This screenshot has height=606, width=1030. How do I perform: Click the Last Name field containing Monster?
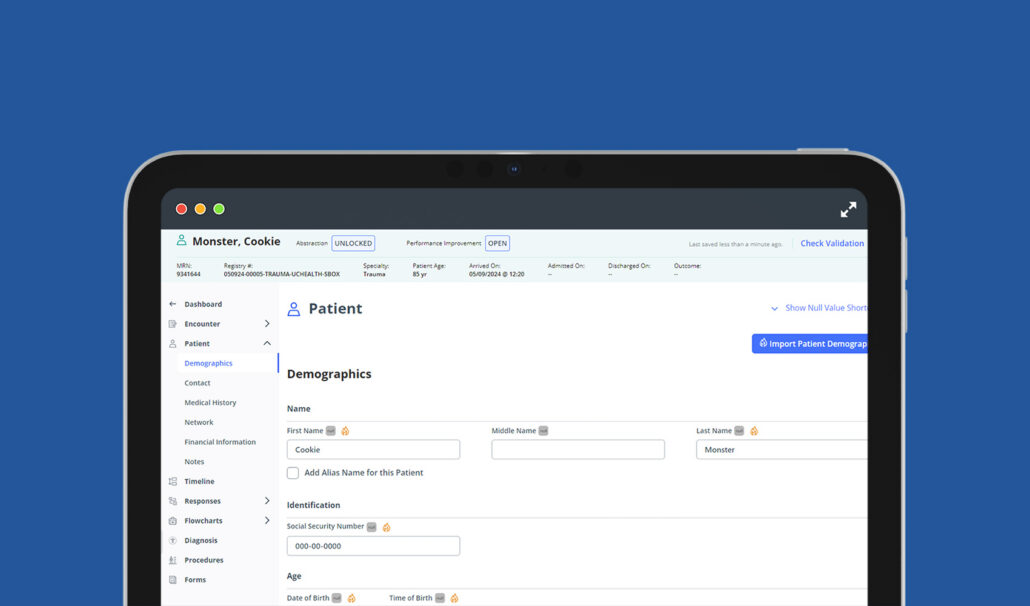click(782, 450)
